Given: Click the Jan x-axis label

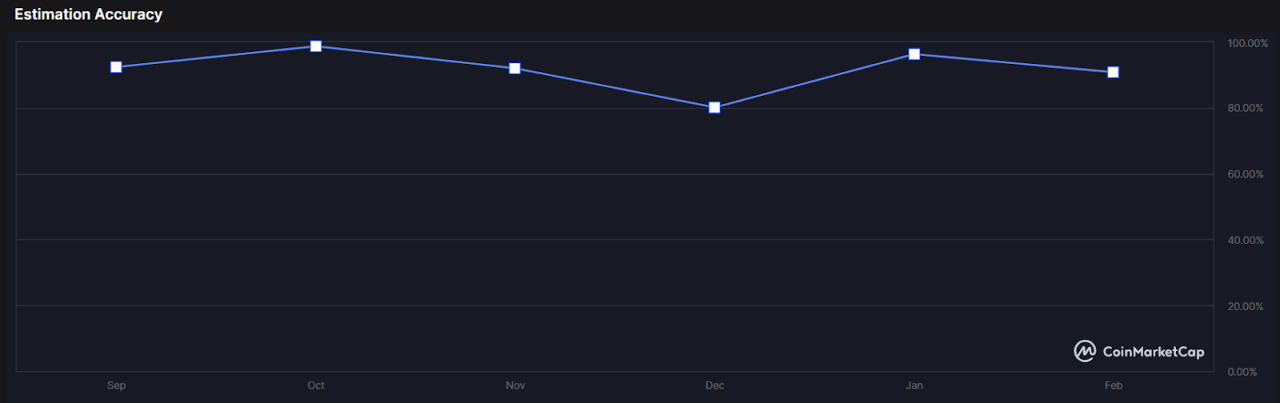Looking at the screenshot, I should click(914, 385).
